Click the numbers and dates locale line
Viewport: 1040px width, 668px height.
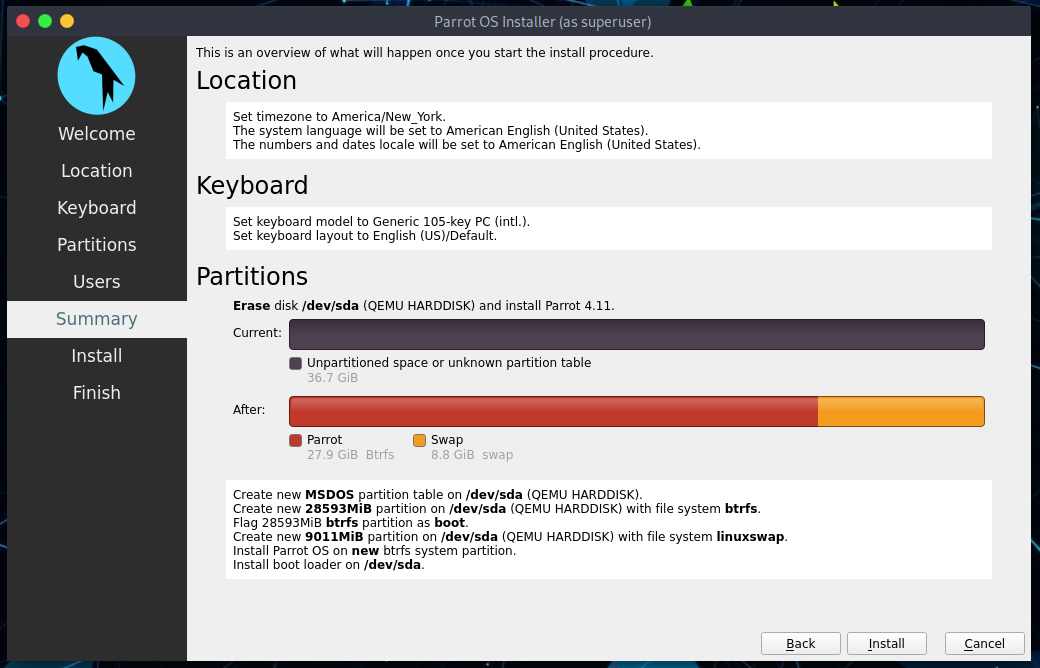pos(466,145)
